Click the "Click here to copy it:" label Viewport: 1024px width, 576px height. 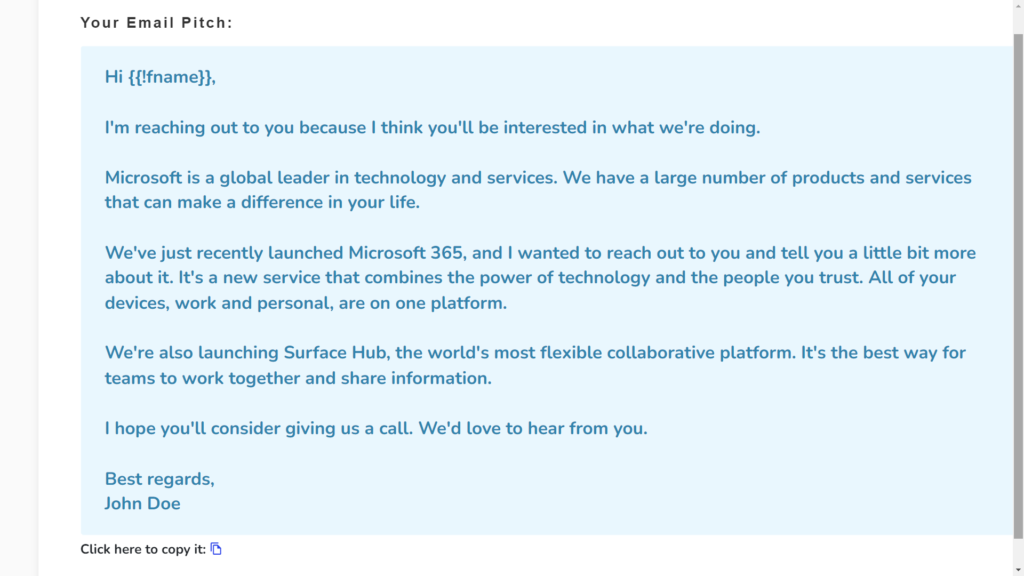coord(143,549)
